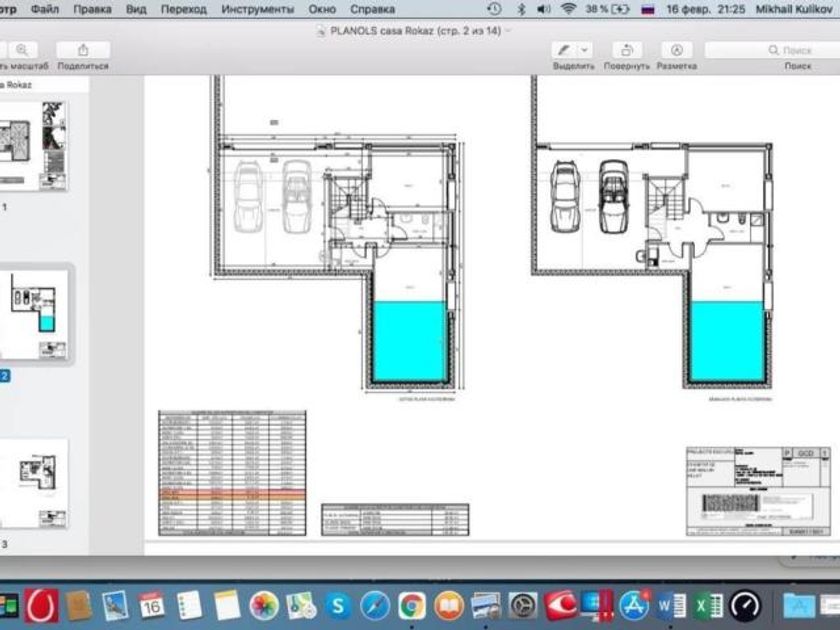Select the Highlight (Выделить) pen tool
The image size is (840, 630).
coord(564,50)
